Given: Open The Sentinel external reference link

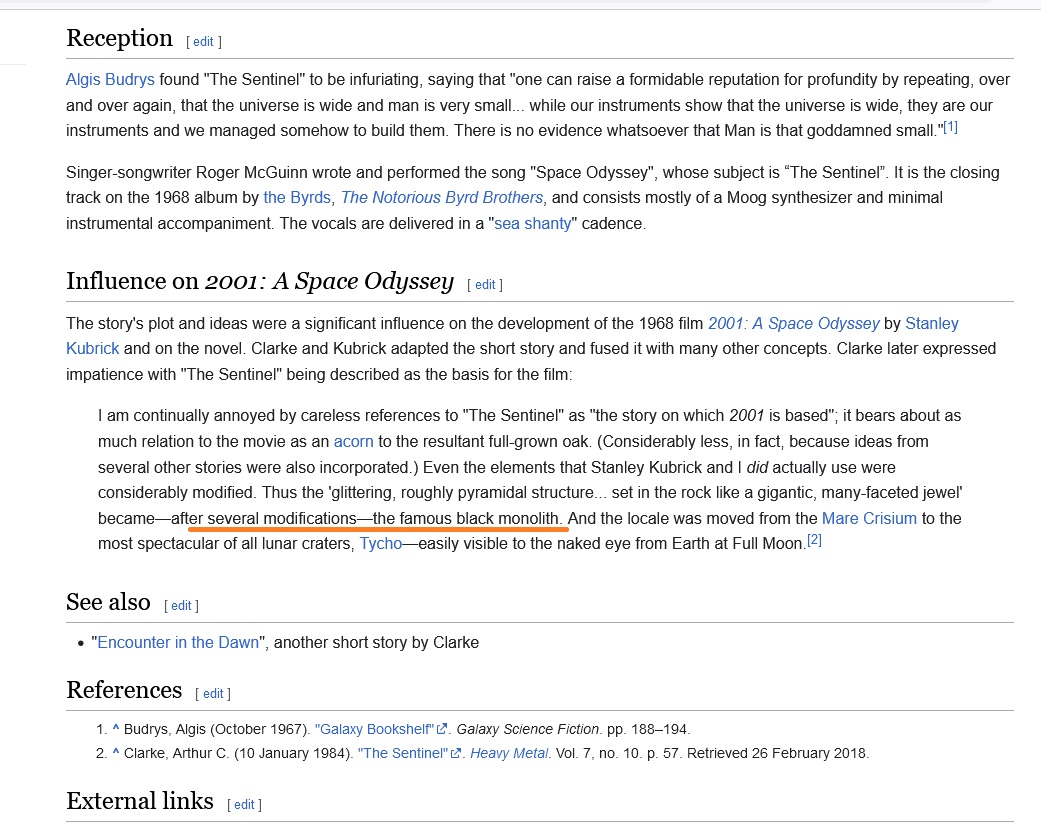Looking at the screenshot, I should coord(409,754).
